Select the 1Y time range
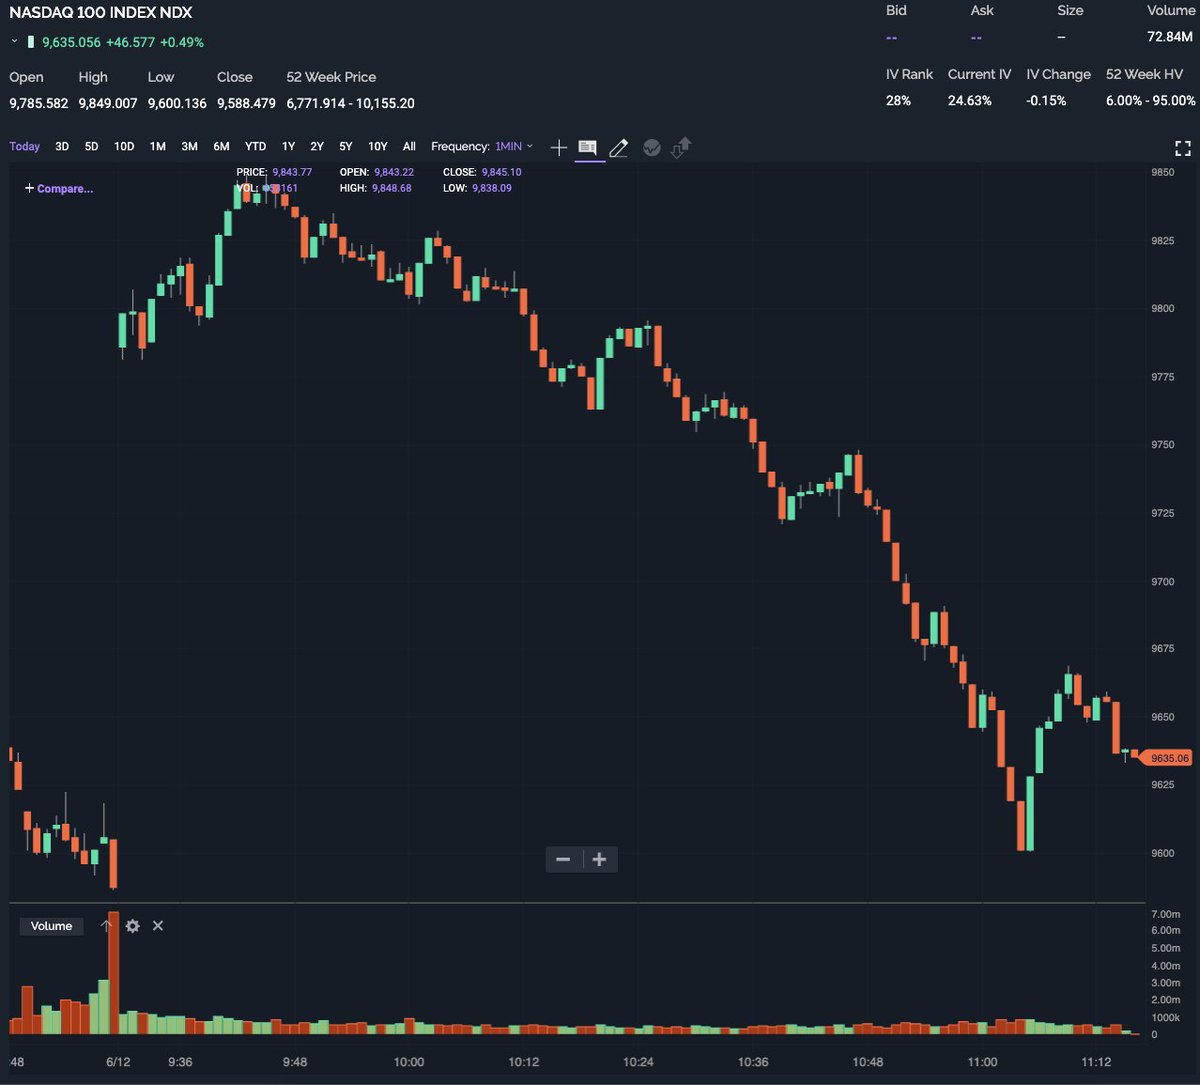Image resolution: width=1200 pixels, height=1085 pixels. tap(288, 146)
